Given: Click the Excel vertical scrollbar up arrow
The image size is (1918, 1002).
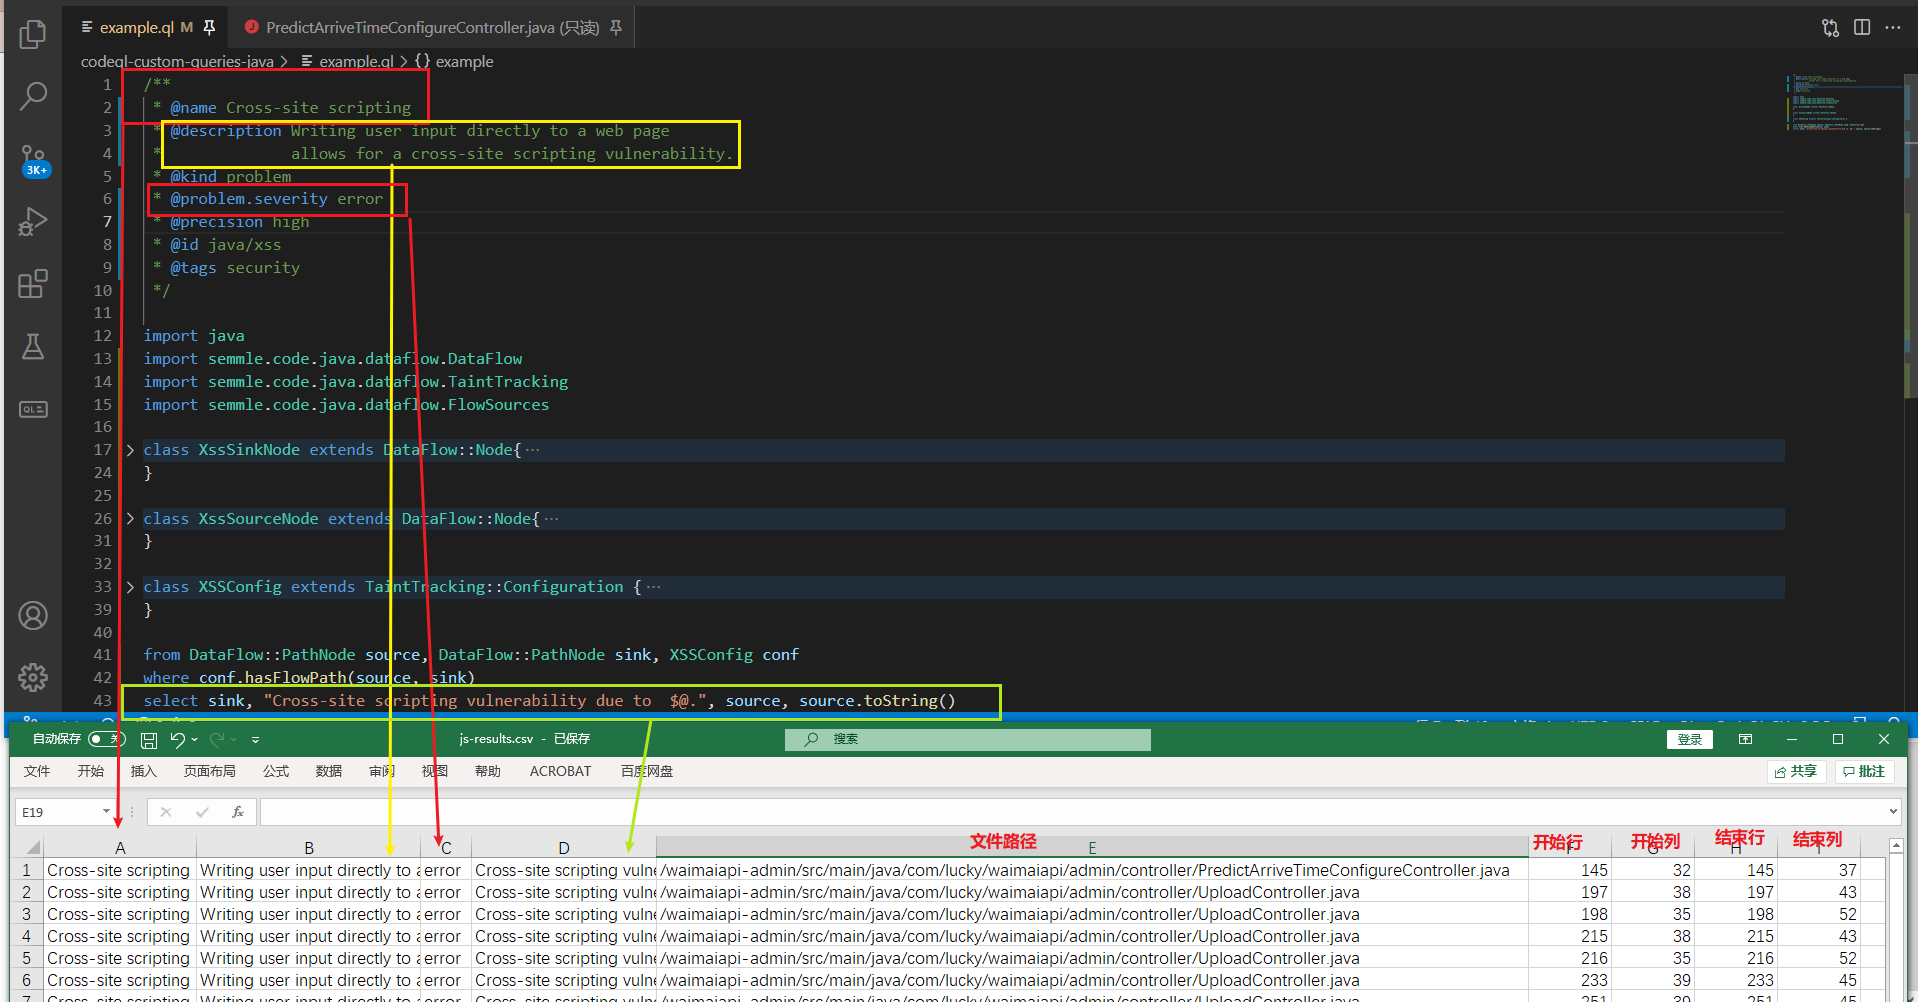Looking at the screenshot, I should coord(1896,846).
